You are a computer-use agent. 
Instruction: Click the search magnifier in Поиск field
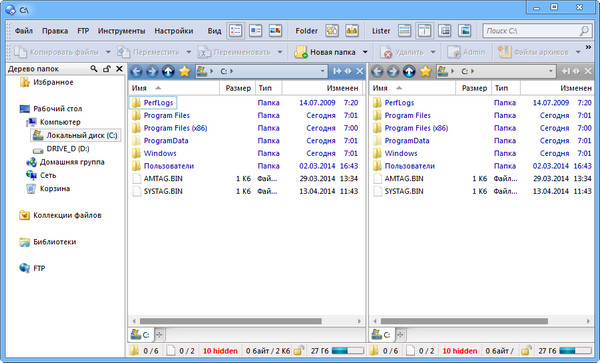click(x=584, y=31)
